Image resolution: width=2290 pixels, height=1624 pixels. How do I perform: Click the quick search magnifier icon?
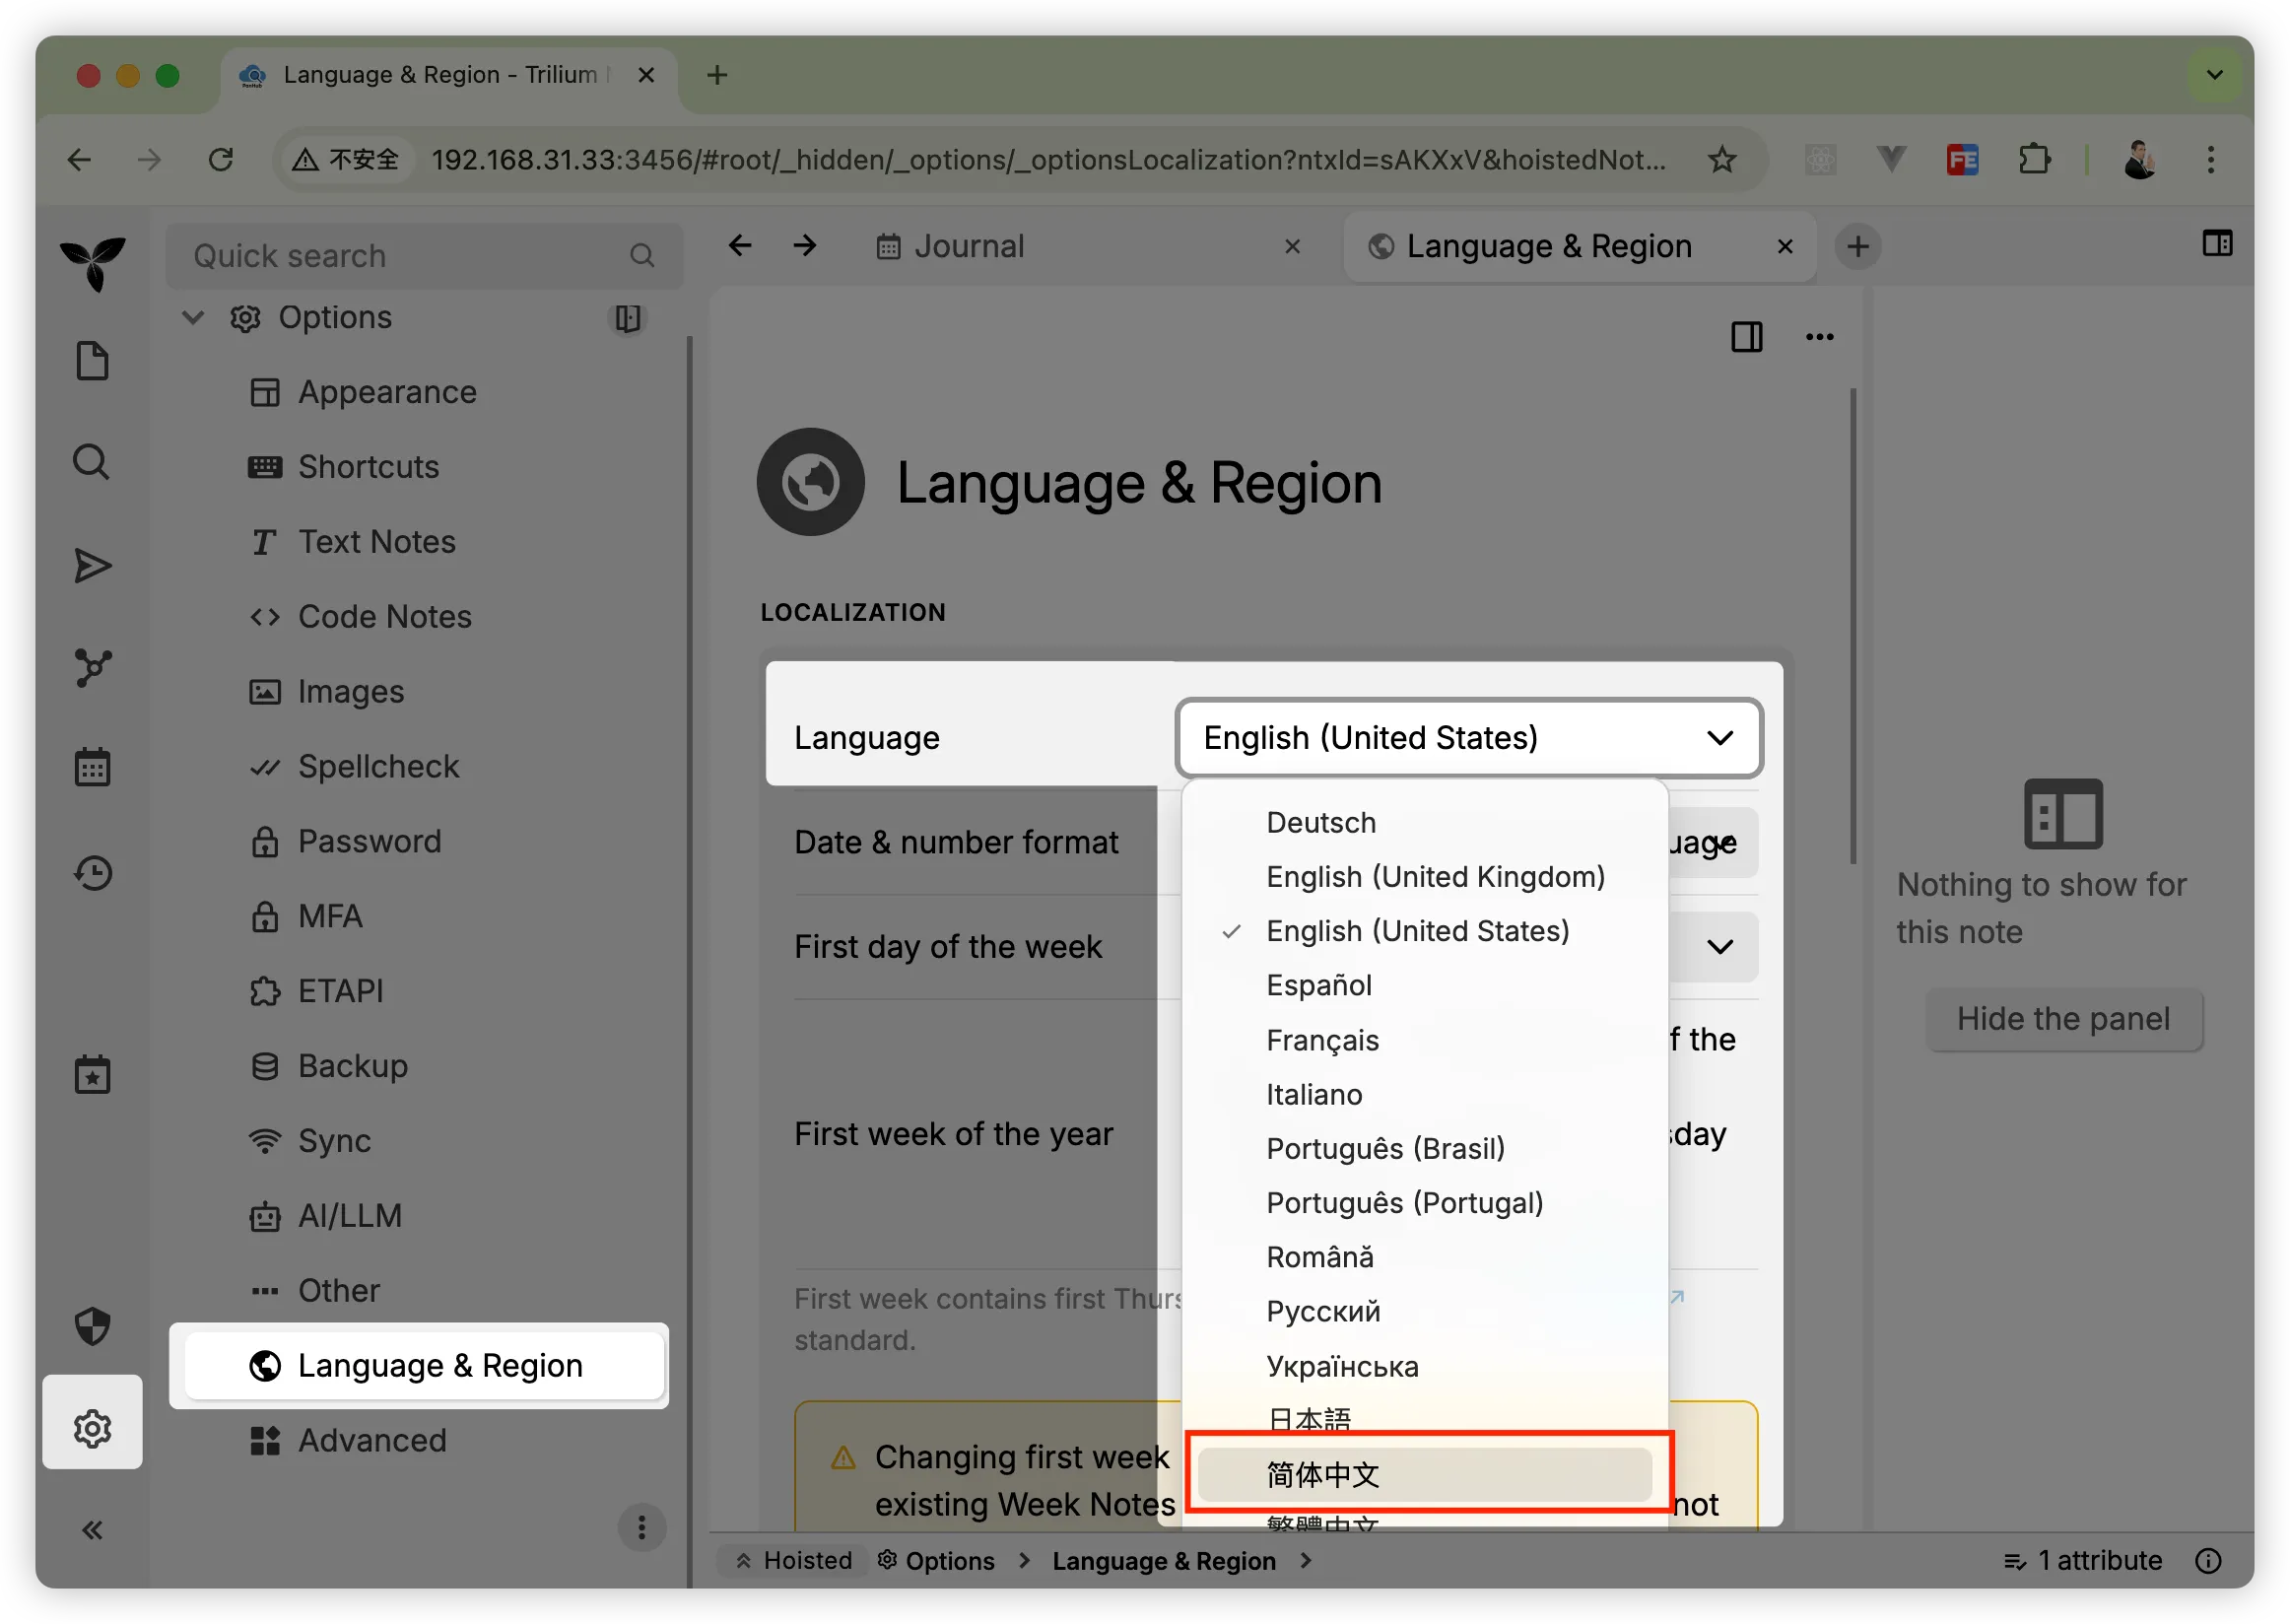coord(642,256)
